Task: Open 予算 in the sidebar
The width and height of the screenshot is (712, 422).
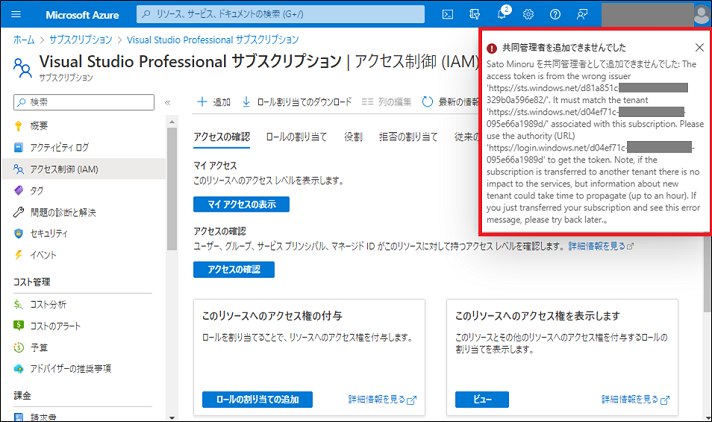Action: pyautogui.click(x=39, y=348)
